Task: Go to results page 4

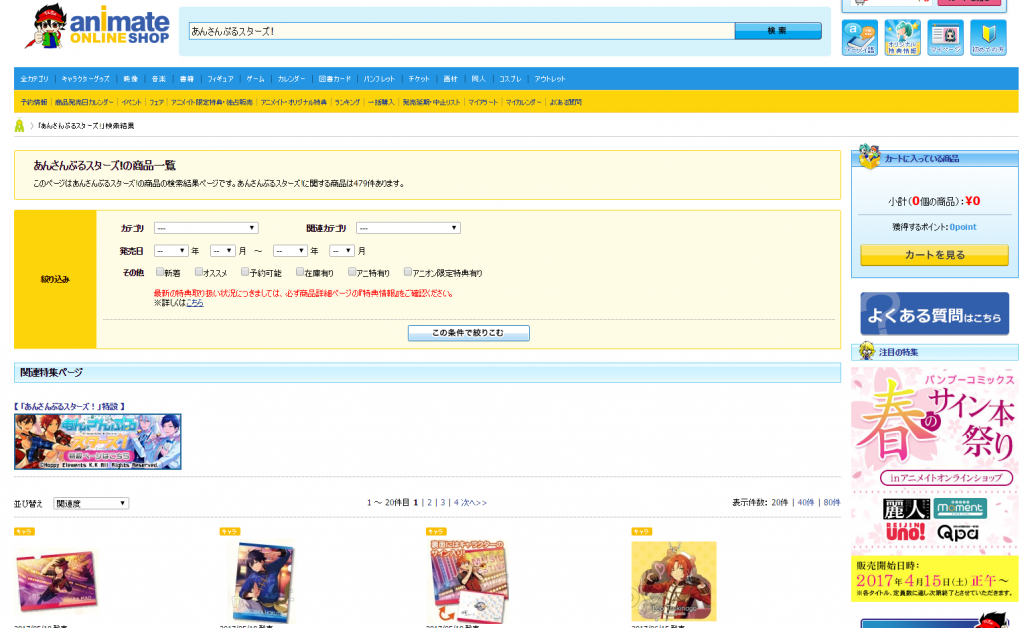Action: coord(456,503)
